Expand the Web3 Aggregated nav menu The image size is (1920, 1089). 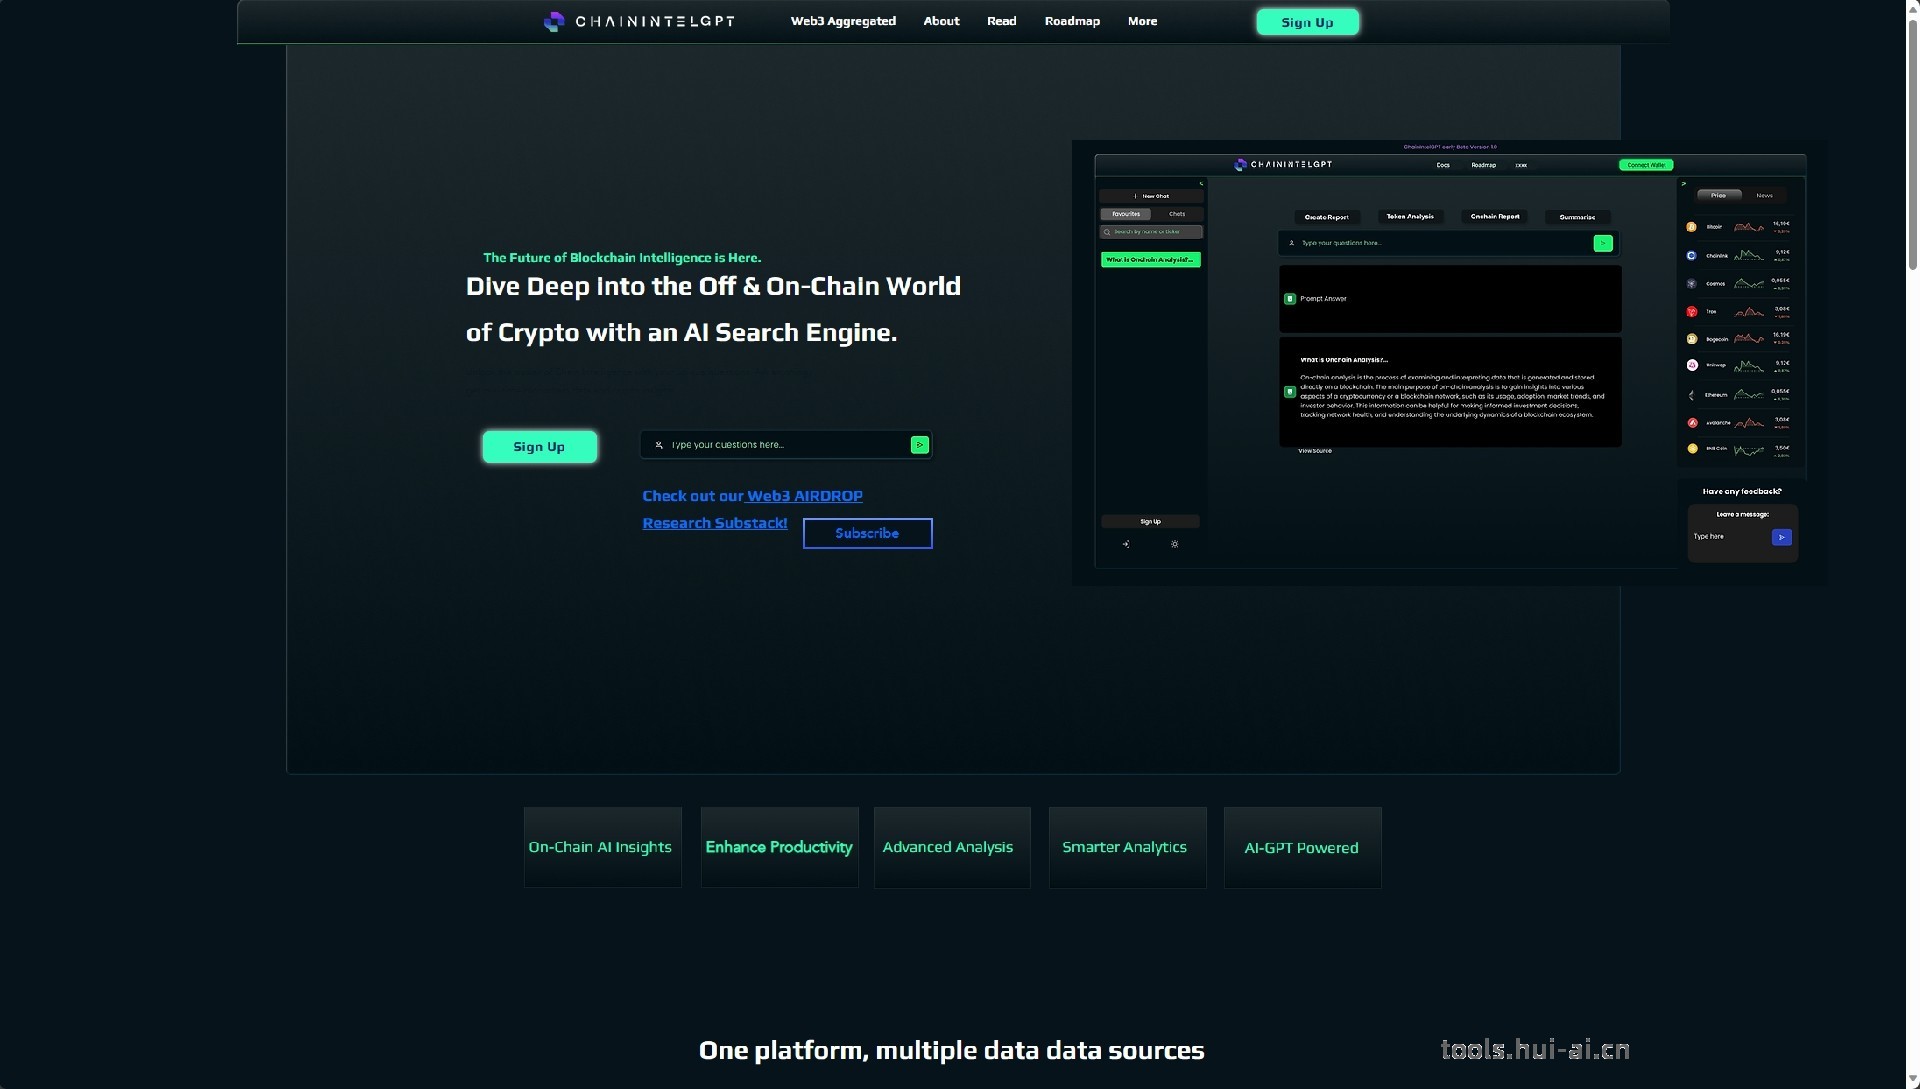[x=843, y=21]
